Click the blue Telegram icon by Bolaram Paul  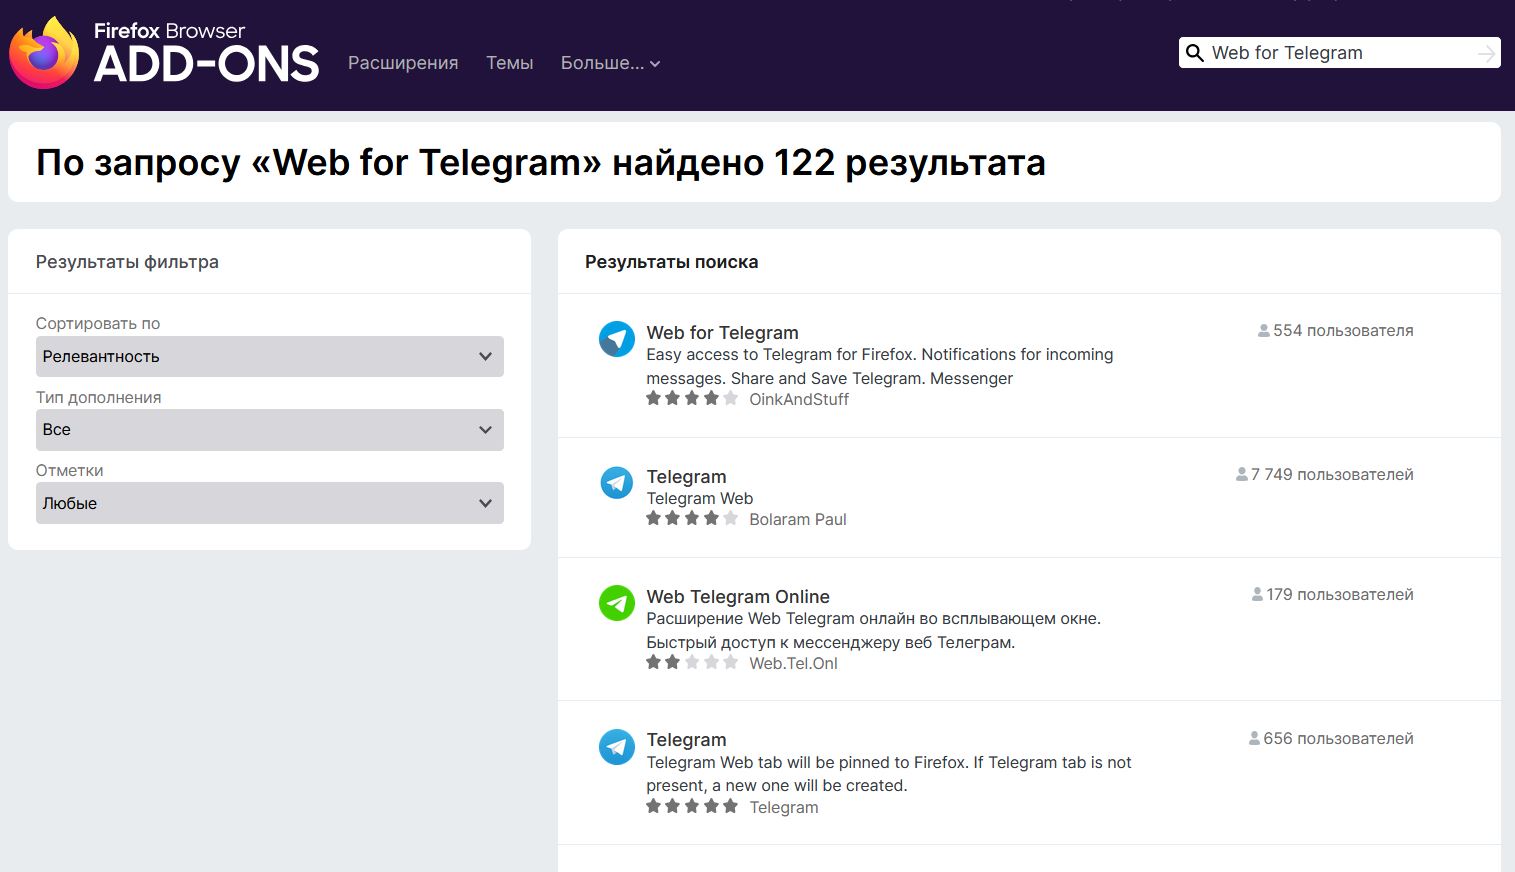pyautogui.click(x=616, y=483)
